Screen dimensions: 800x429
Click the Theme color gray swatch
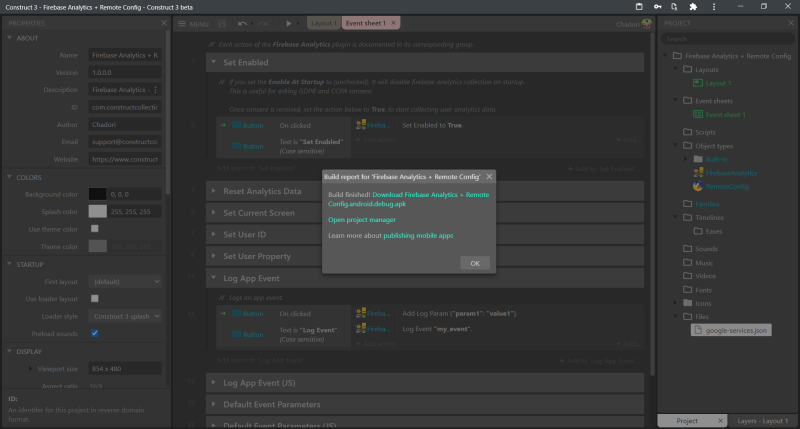point(97,246)
